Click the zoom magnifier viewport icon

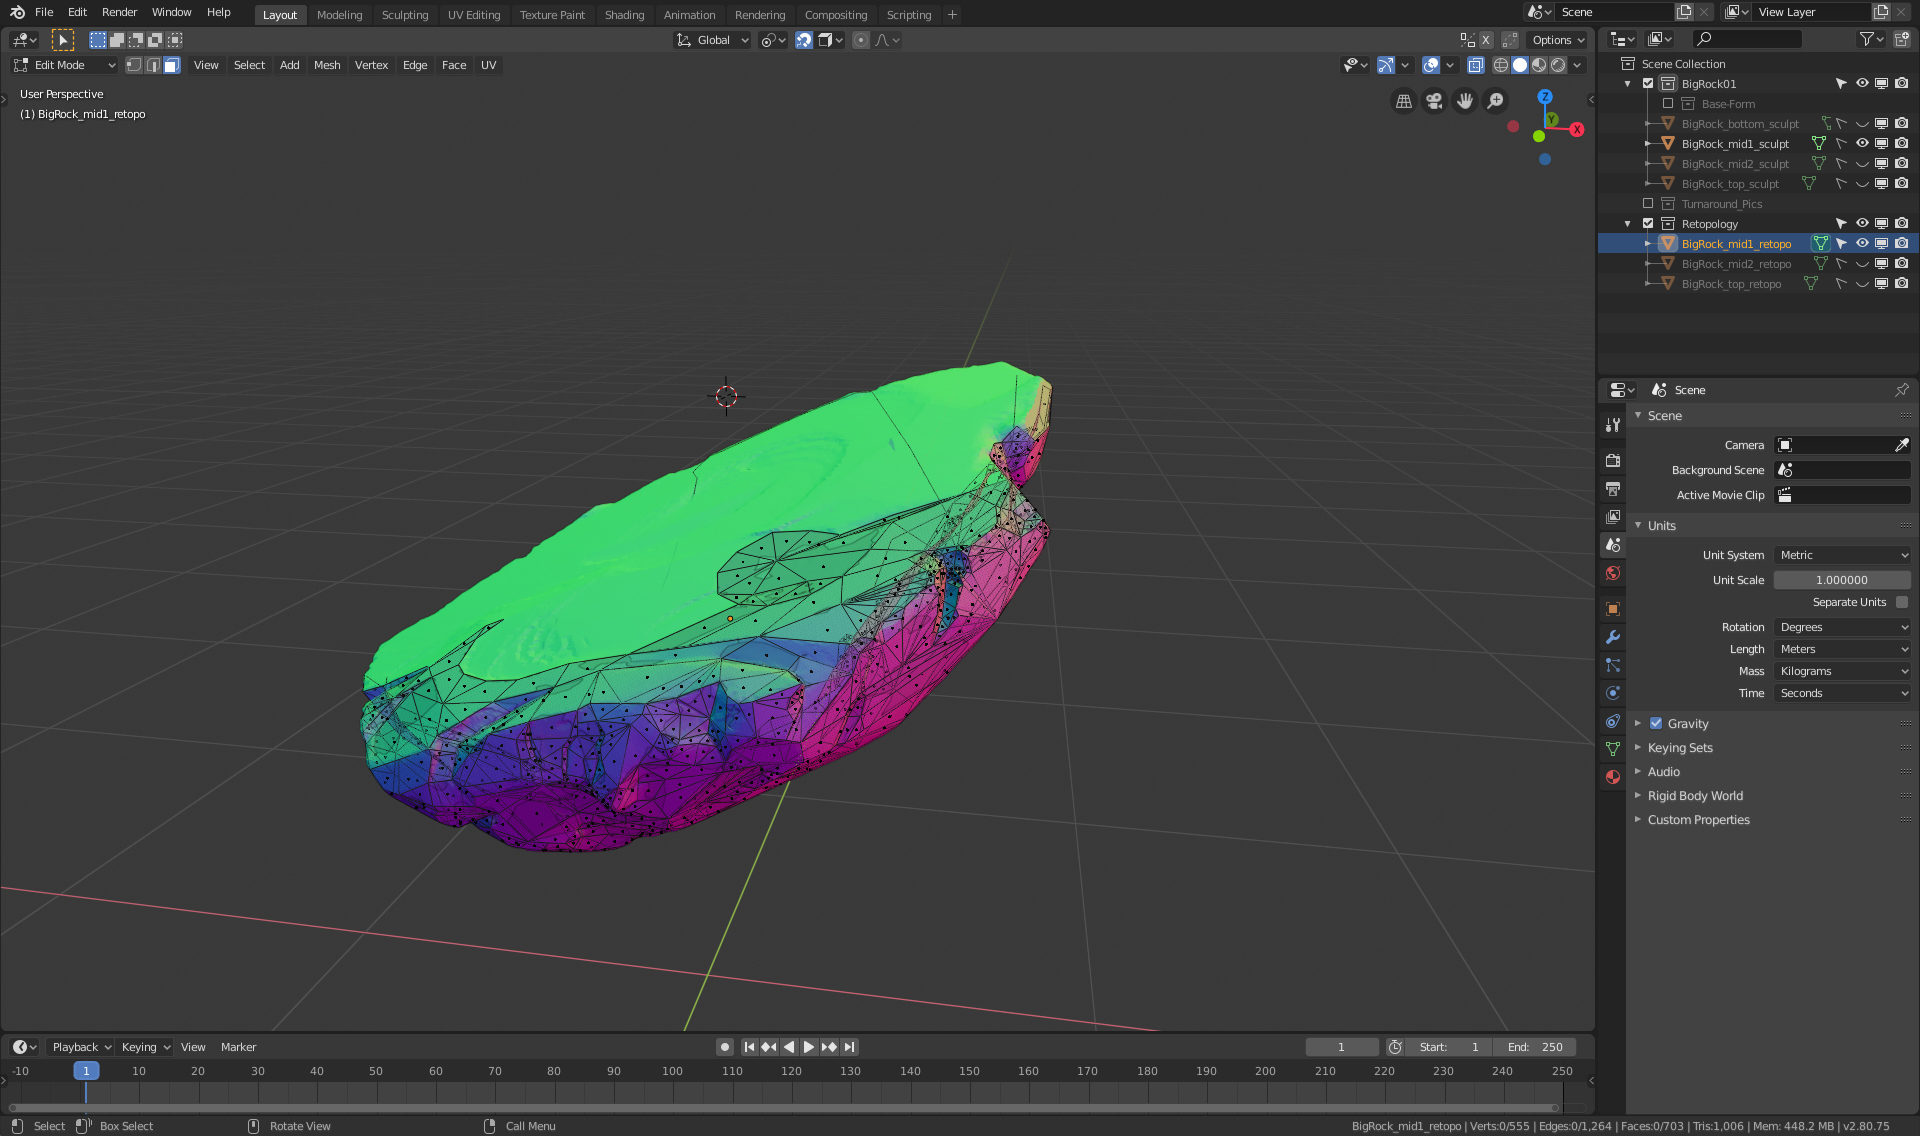[x=1495, y=101]
